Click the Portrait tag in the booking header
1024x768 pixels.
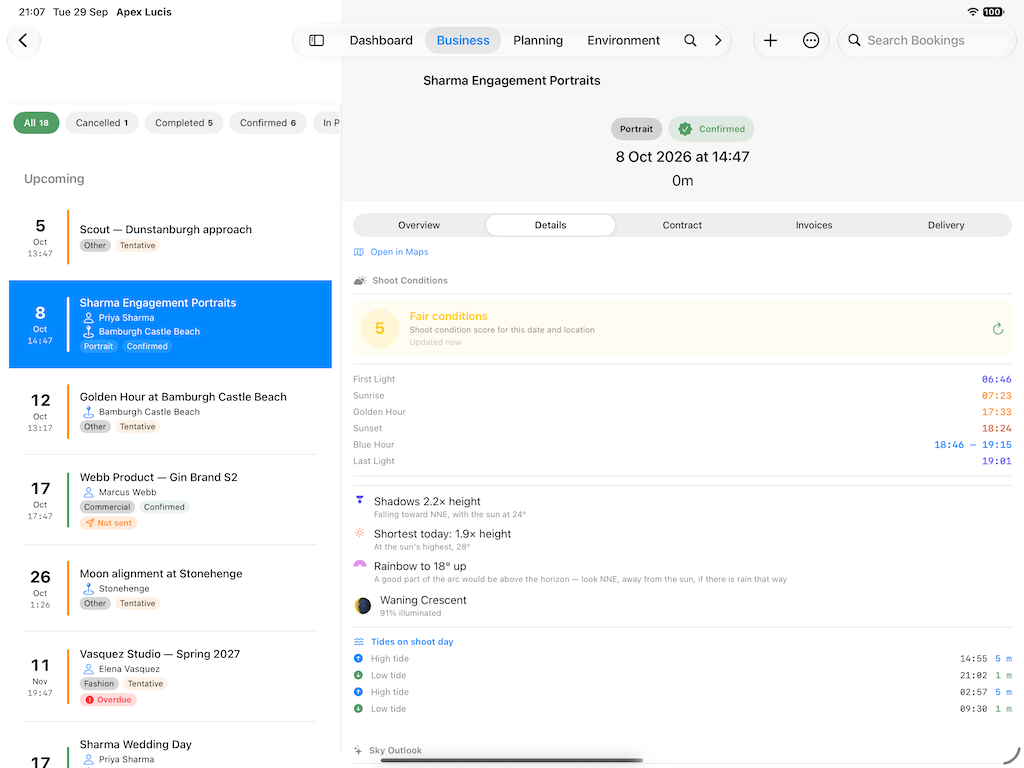(636, 129)
